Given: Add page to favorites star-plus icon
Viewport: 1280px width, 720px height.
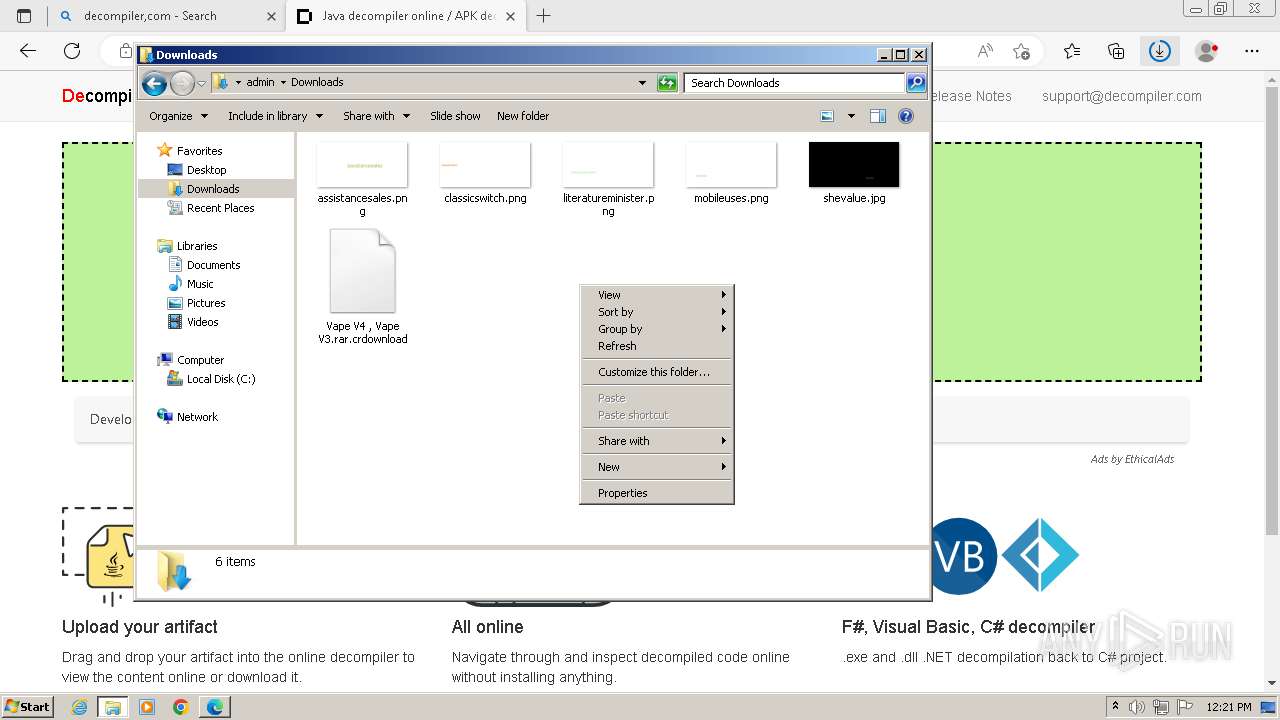Looking at the screenshot, I should (1021, 51).
